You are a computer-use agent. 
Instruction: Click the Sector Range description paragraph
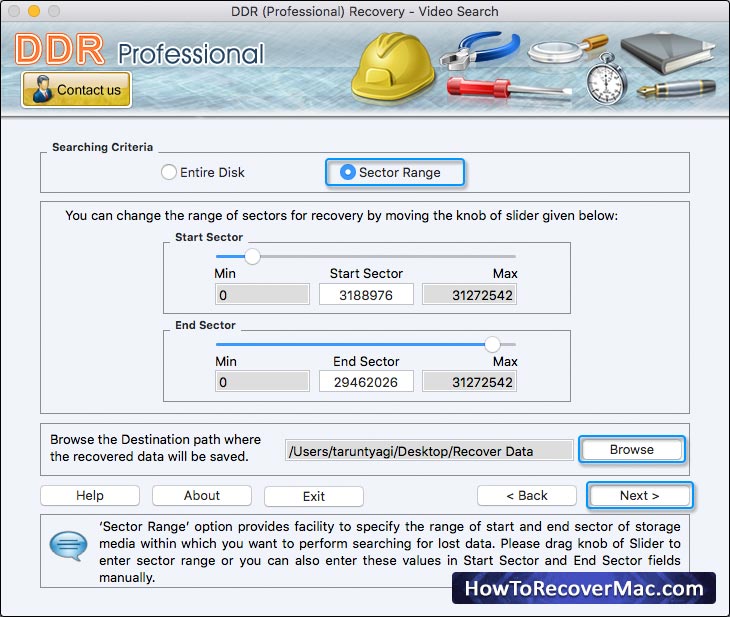tap(390, 551)
